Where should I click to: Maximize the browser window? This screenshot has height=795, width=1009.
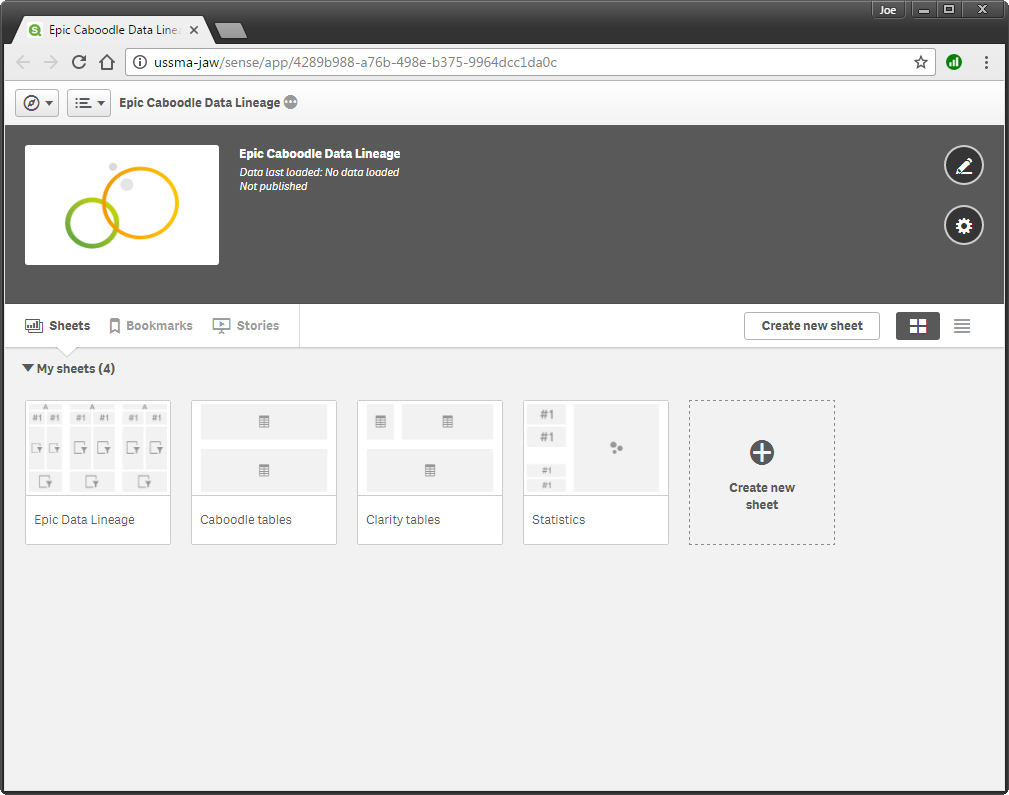(949, 10)
